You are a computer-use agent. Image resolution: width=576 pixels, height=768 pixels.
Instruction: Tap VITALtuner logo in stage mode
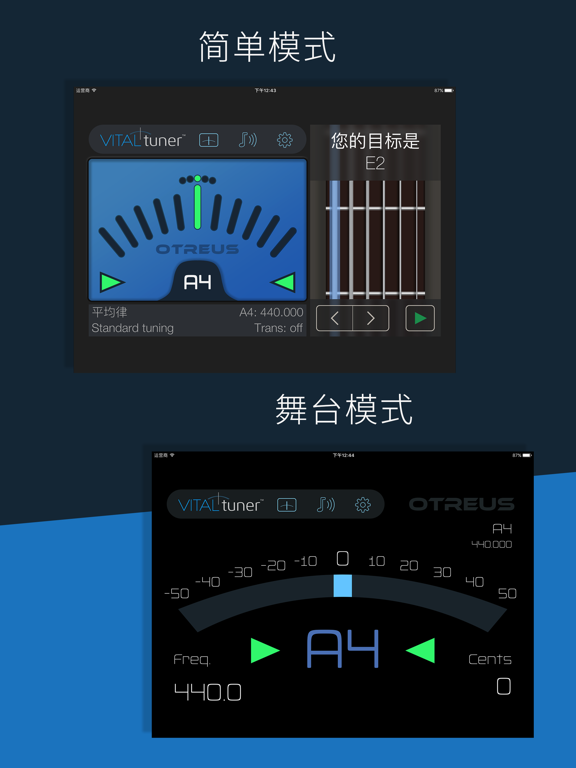tap(220, 504)
